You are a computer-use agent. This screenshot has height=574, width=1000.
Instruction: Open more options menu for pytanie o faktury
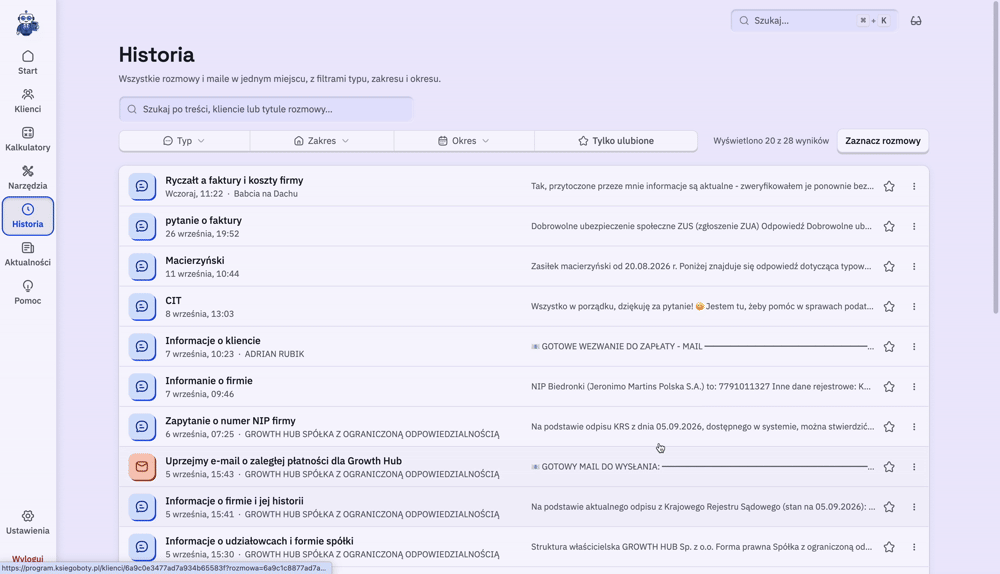(914, 226)
